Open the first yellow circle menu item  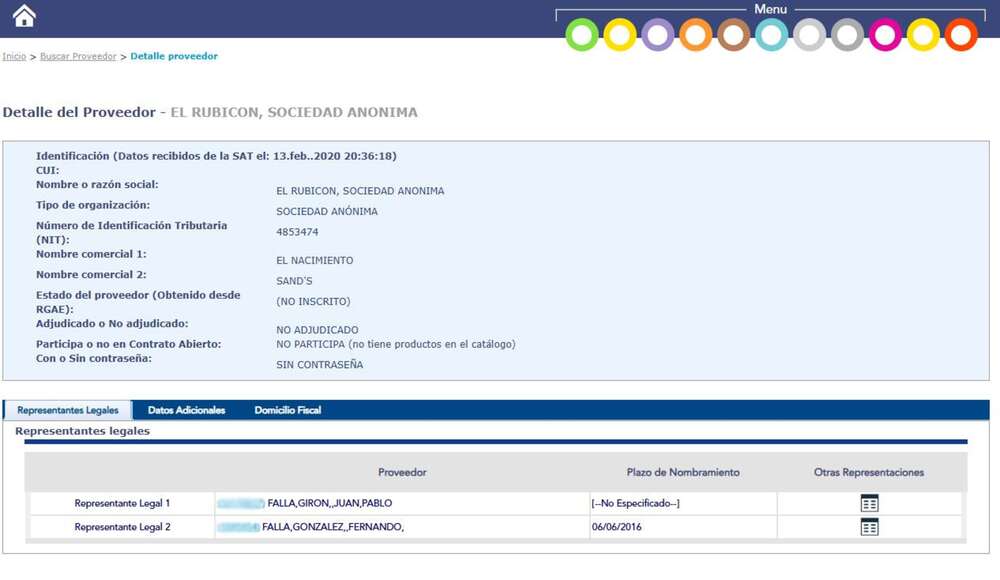point(620,34)
